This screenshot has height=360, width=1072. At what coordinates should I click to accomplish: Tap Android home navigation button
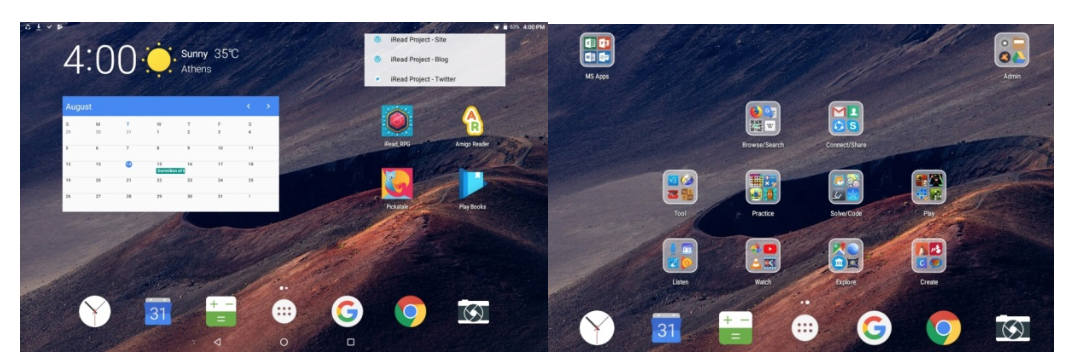[284, 342]
